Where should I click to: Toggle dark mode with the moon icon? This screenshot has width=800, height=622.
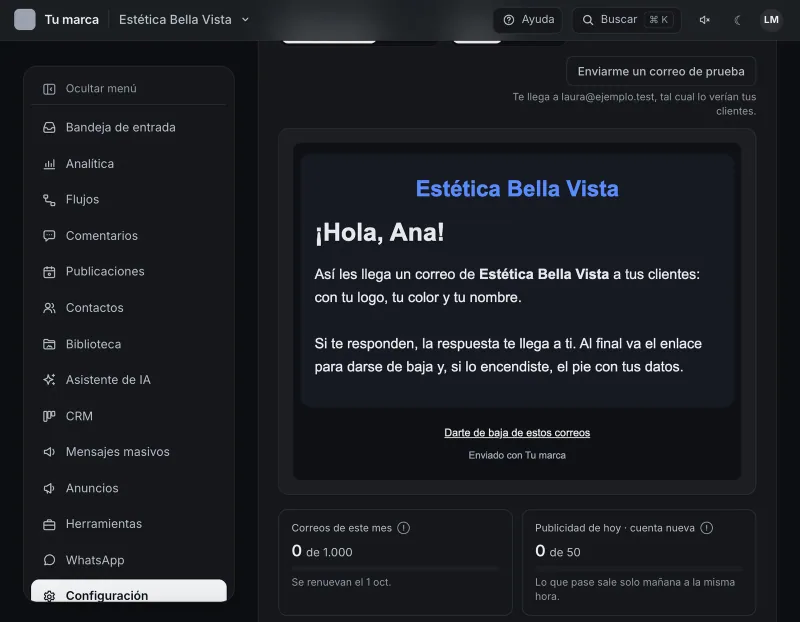(x=737, y=20)
